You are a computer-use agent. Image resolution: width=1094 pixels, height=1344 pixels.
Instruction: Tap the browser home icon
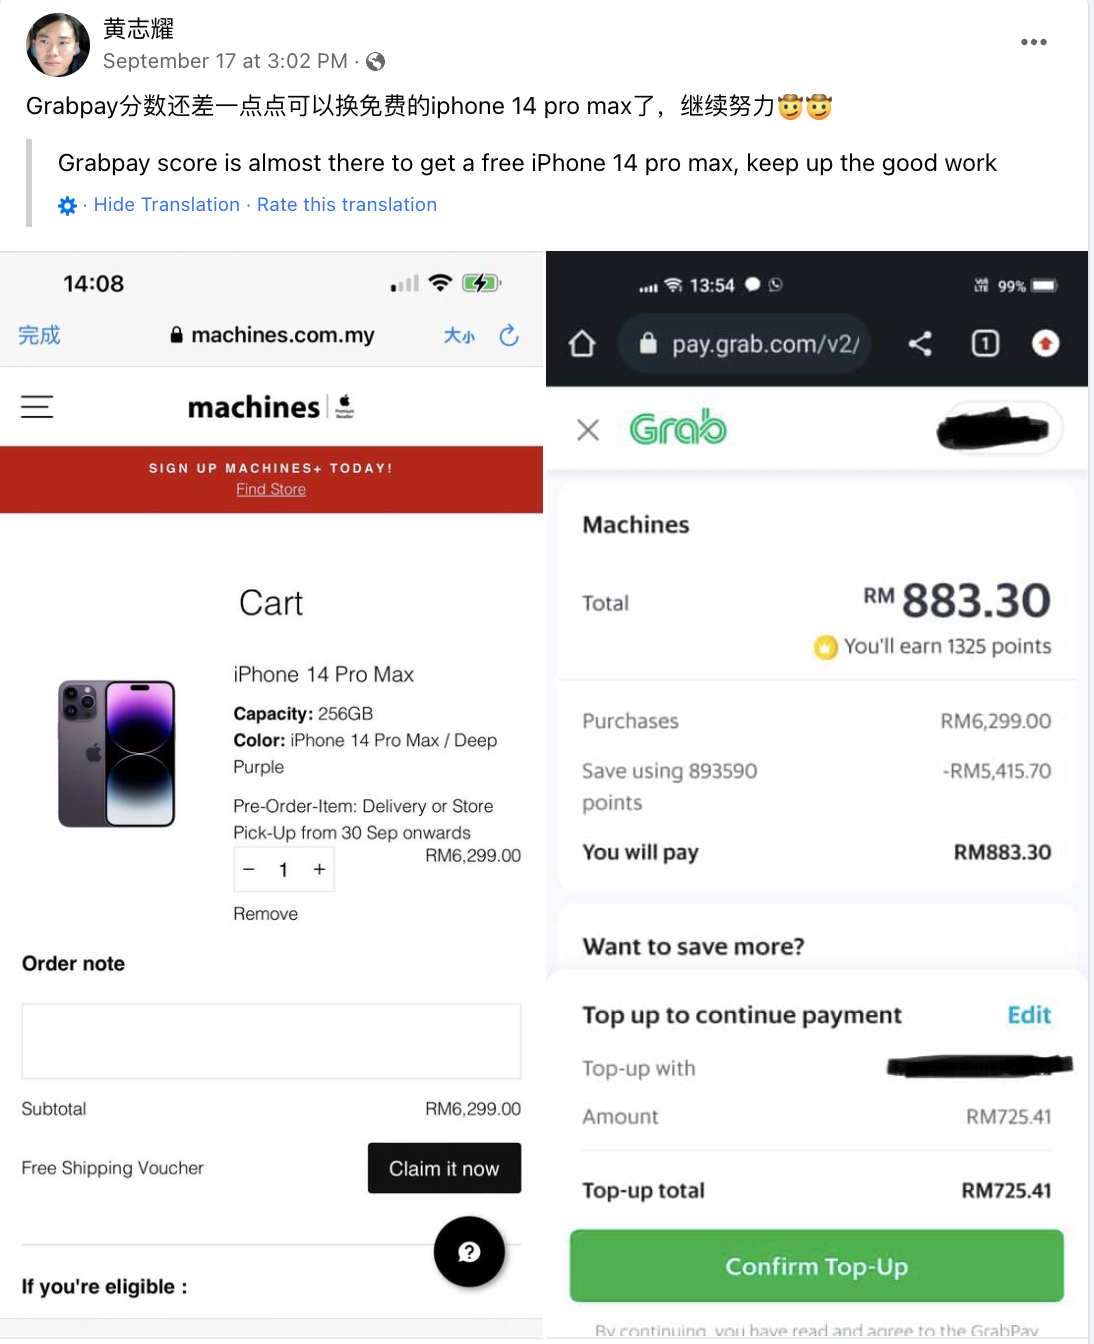(x=582, y=344)
